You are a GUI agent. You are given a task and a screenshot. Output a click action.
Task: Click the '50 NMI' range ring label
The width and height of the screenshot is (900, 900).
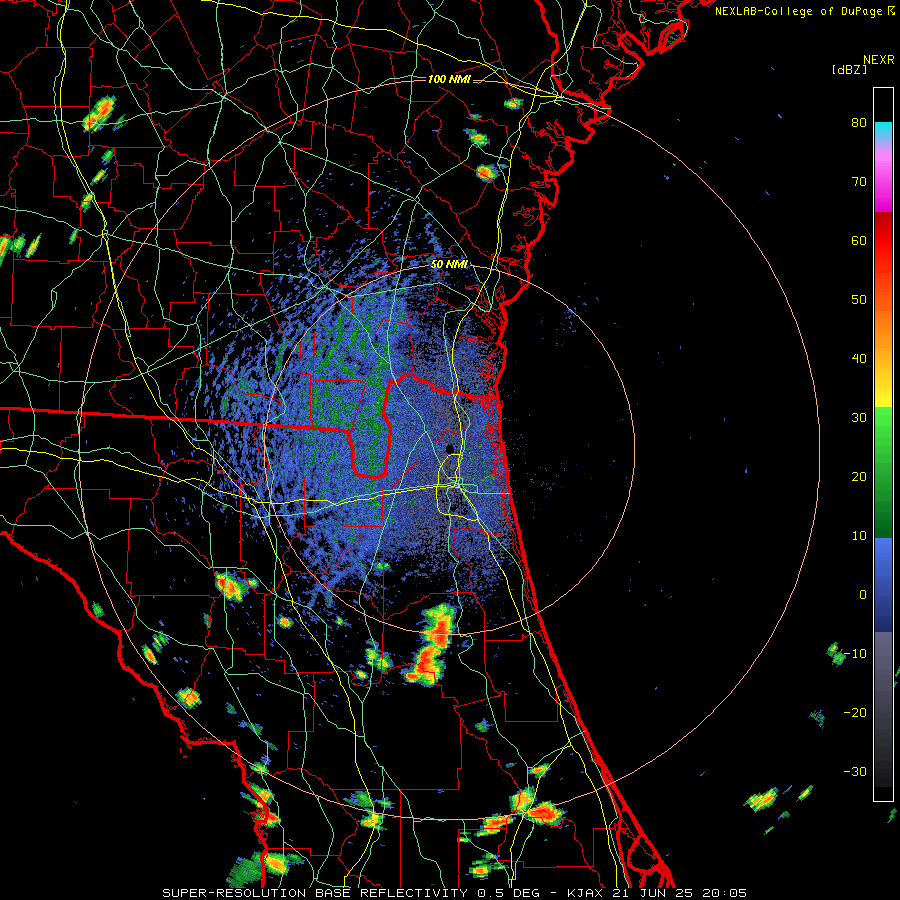point(449,264)
